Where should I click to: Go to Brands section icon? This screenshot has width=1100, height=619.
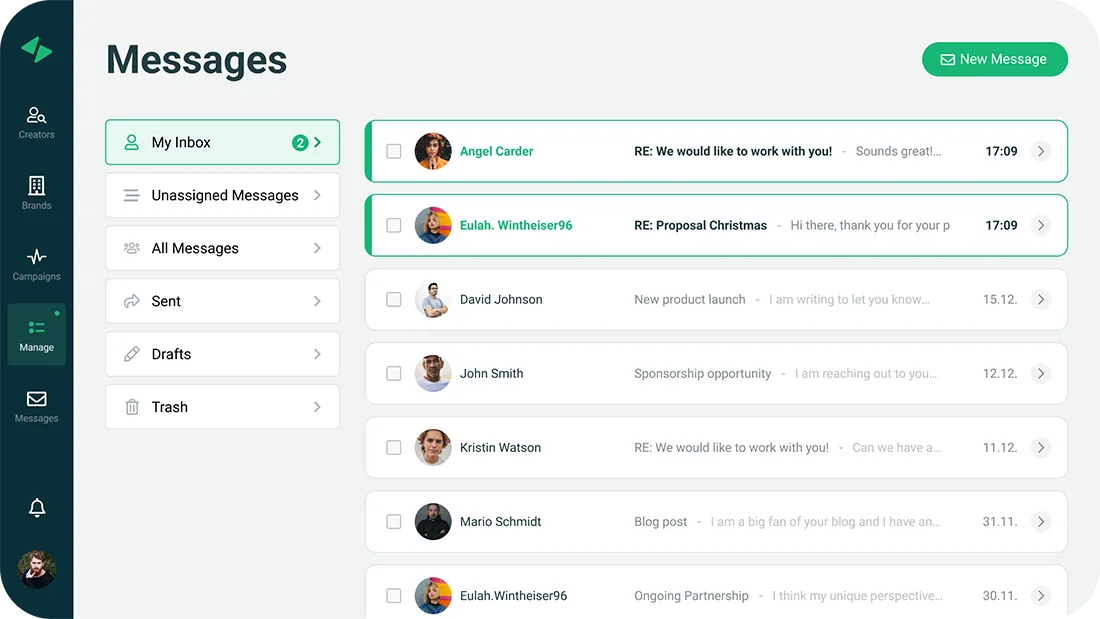[x=36, y=186]
